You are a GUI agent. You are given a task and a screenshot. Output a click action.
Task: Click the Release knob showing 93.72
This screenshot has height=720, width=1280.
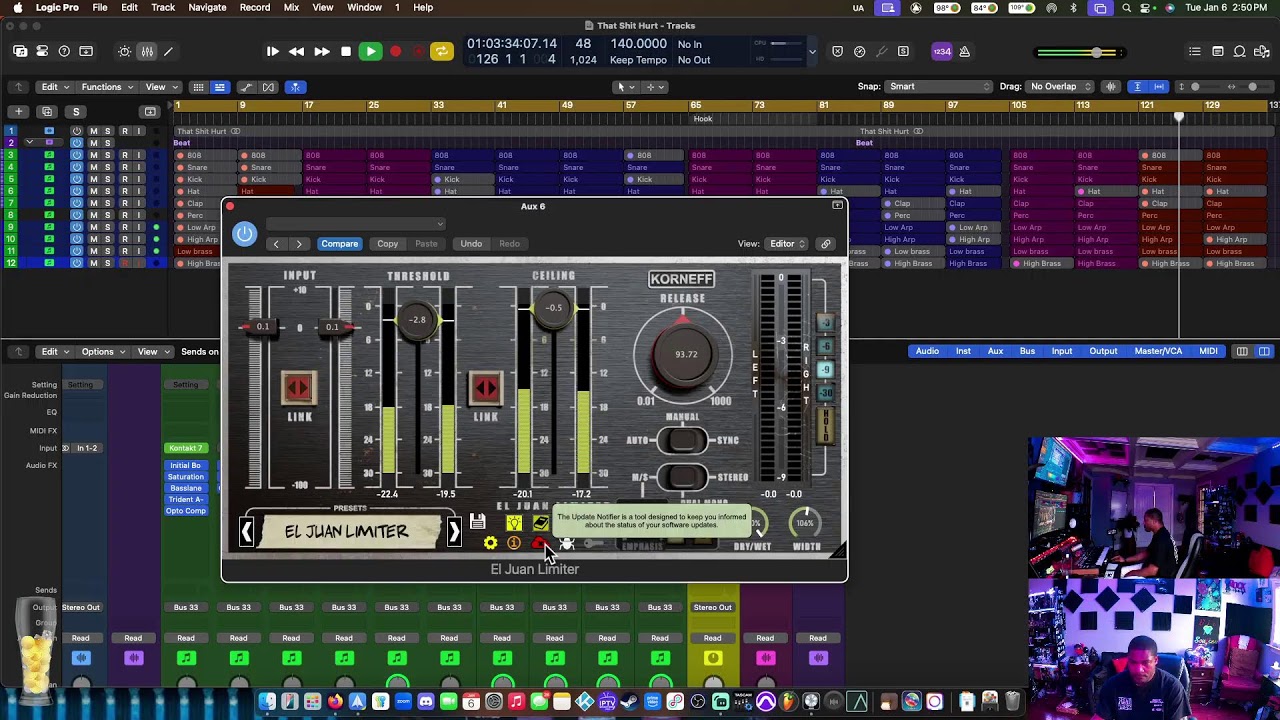pyautogui.click(x=685, y=353)
